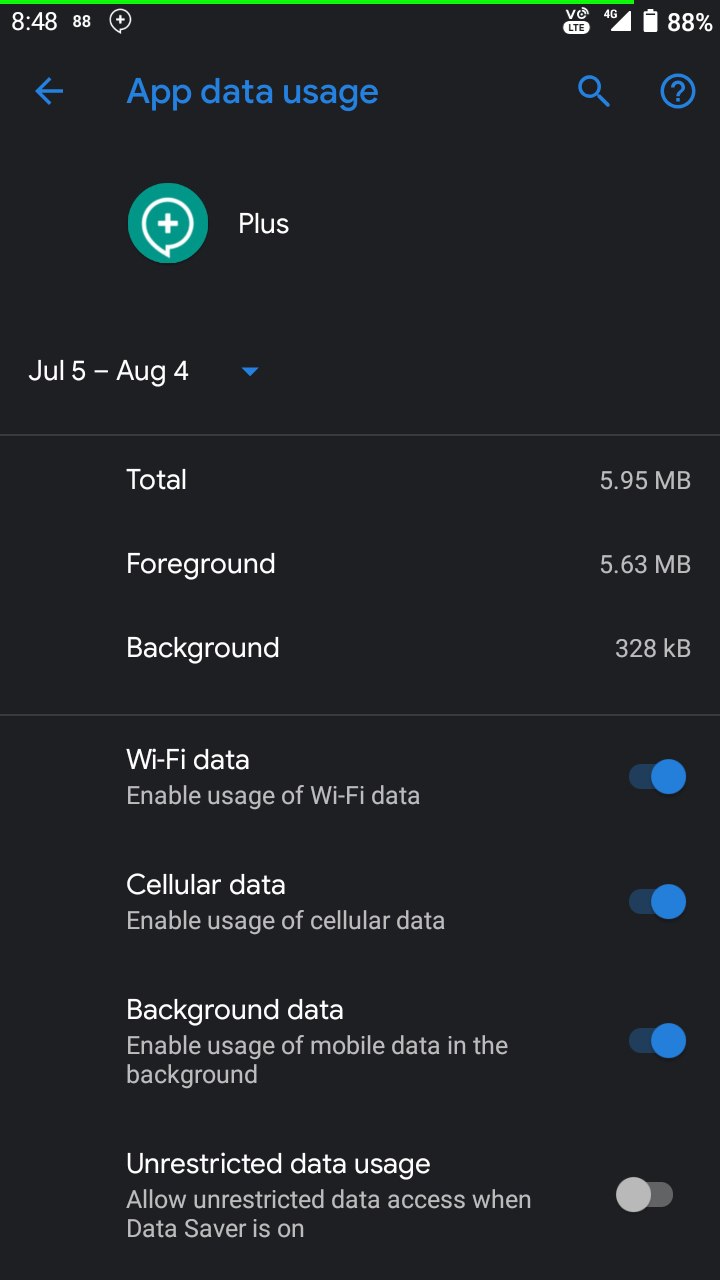This screenshot has width=720, height=1280.
Task: Select the Foreground usage row
Action: click(x=360, y=564)
